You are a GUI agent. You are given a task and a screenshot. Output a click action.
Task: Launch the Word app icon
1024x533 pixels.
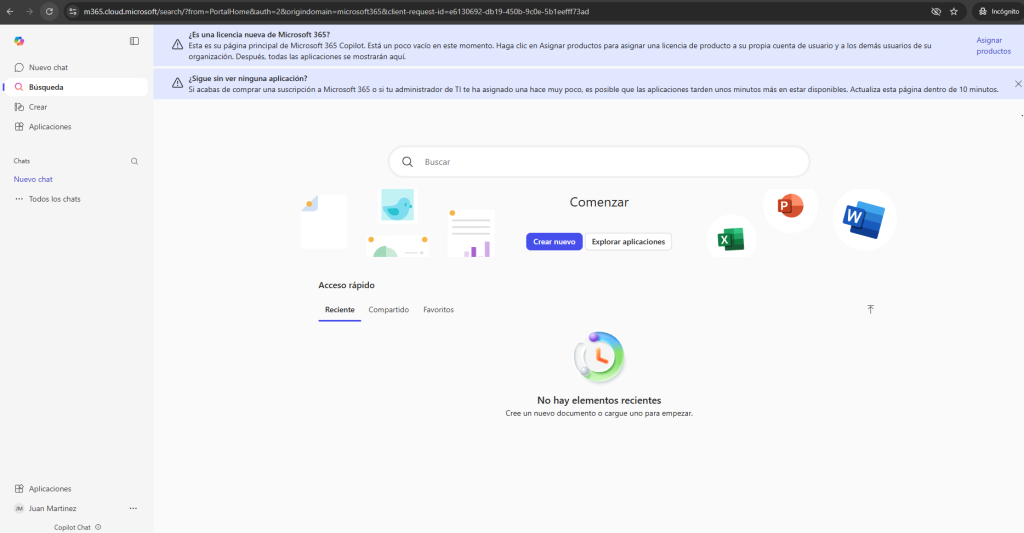click(x=863, y=218)
